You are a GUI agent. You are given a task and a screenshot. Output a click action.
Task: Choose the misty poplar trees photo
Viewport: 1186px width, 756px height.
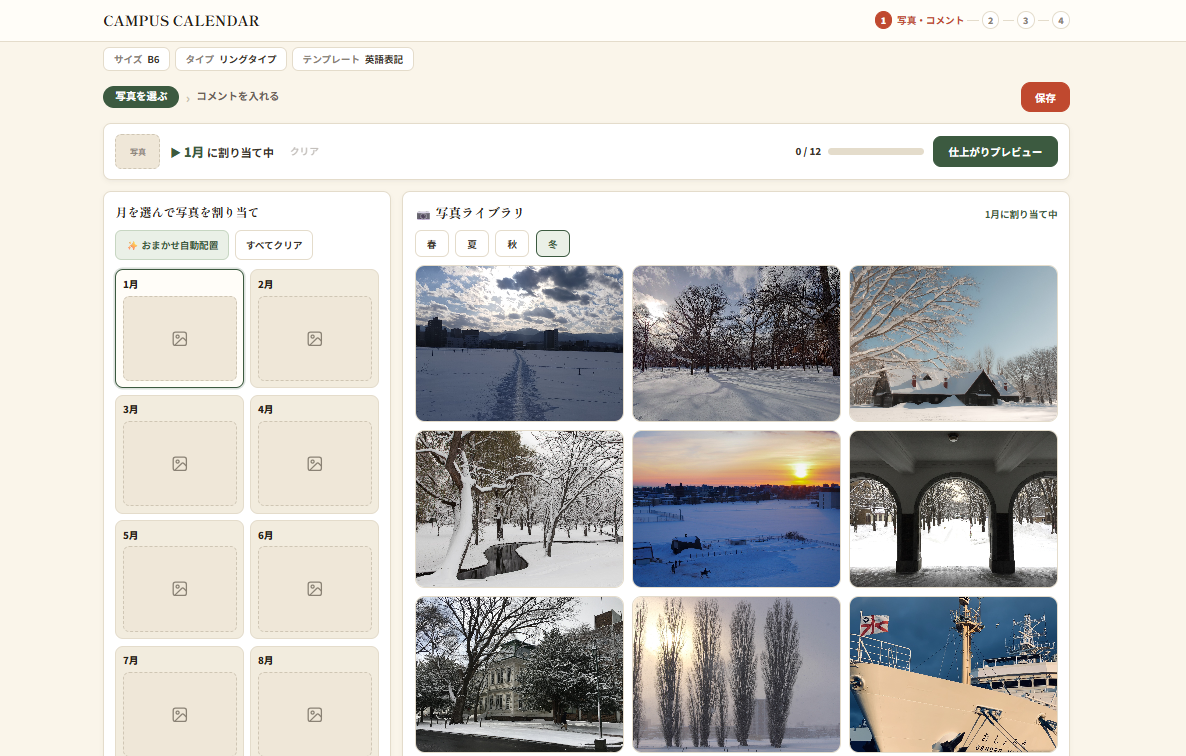[x=736, y=674]
